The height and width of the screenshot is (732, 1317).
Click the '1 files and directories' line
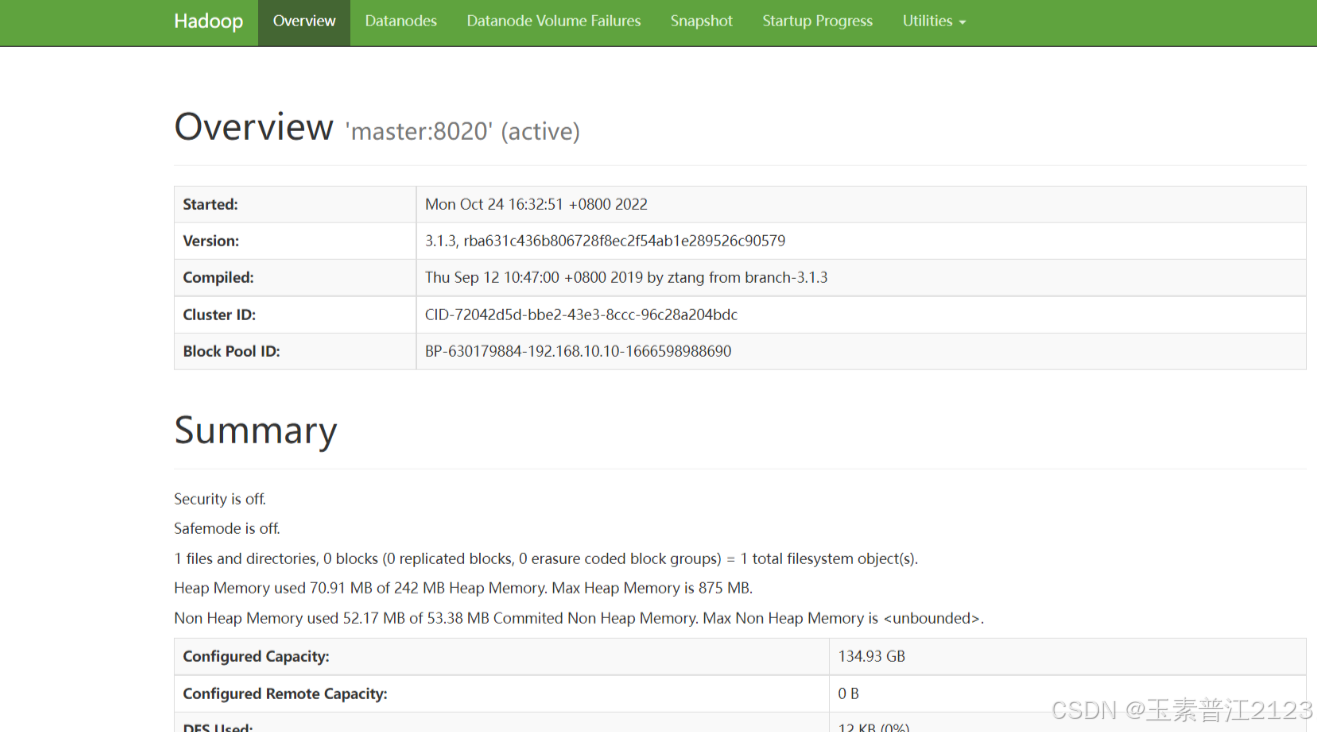click(x=546, y=558)
